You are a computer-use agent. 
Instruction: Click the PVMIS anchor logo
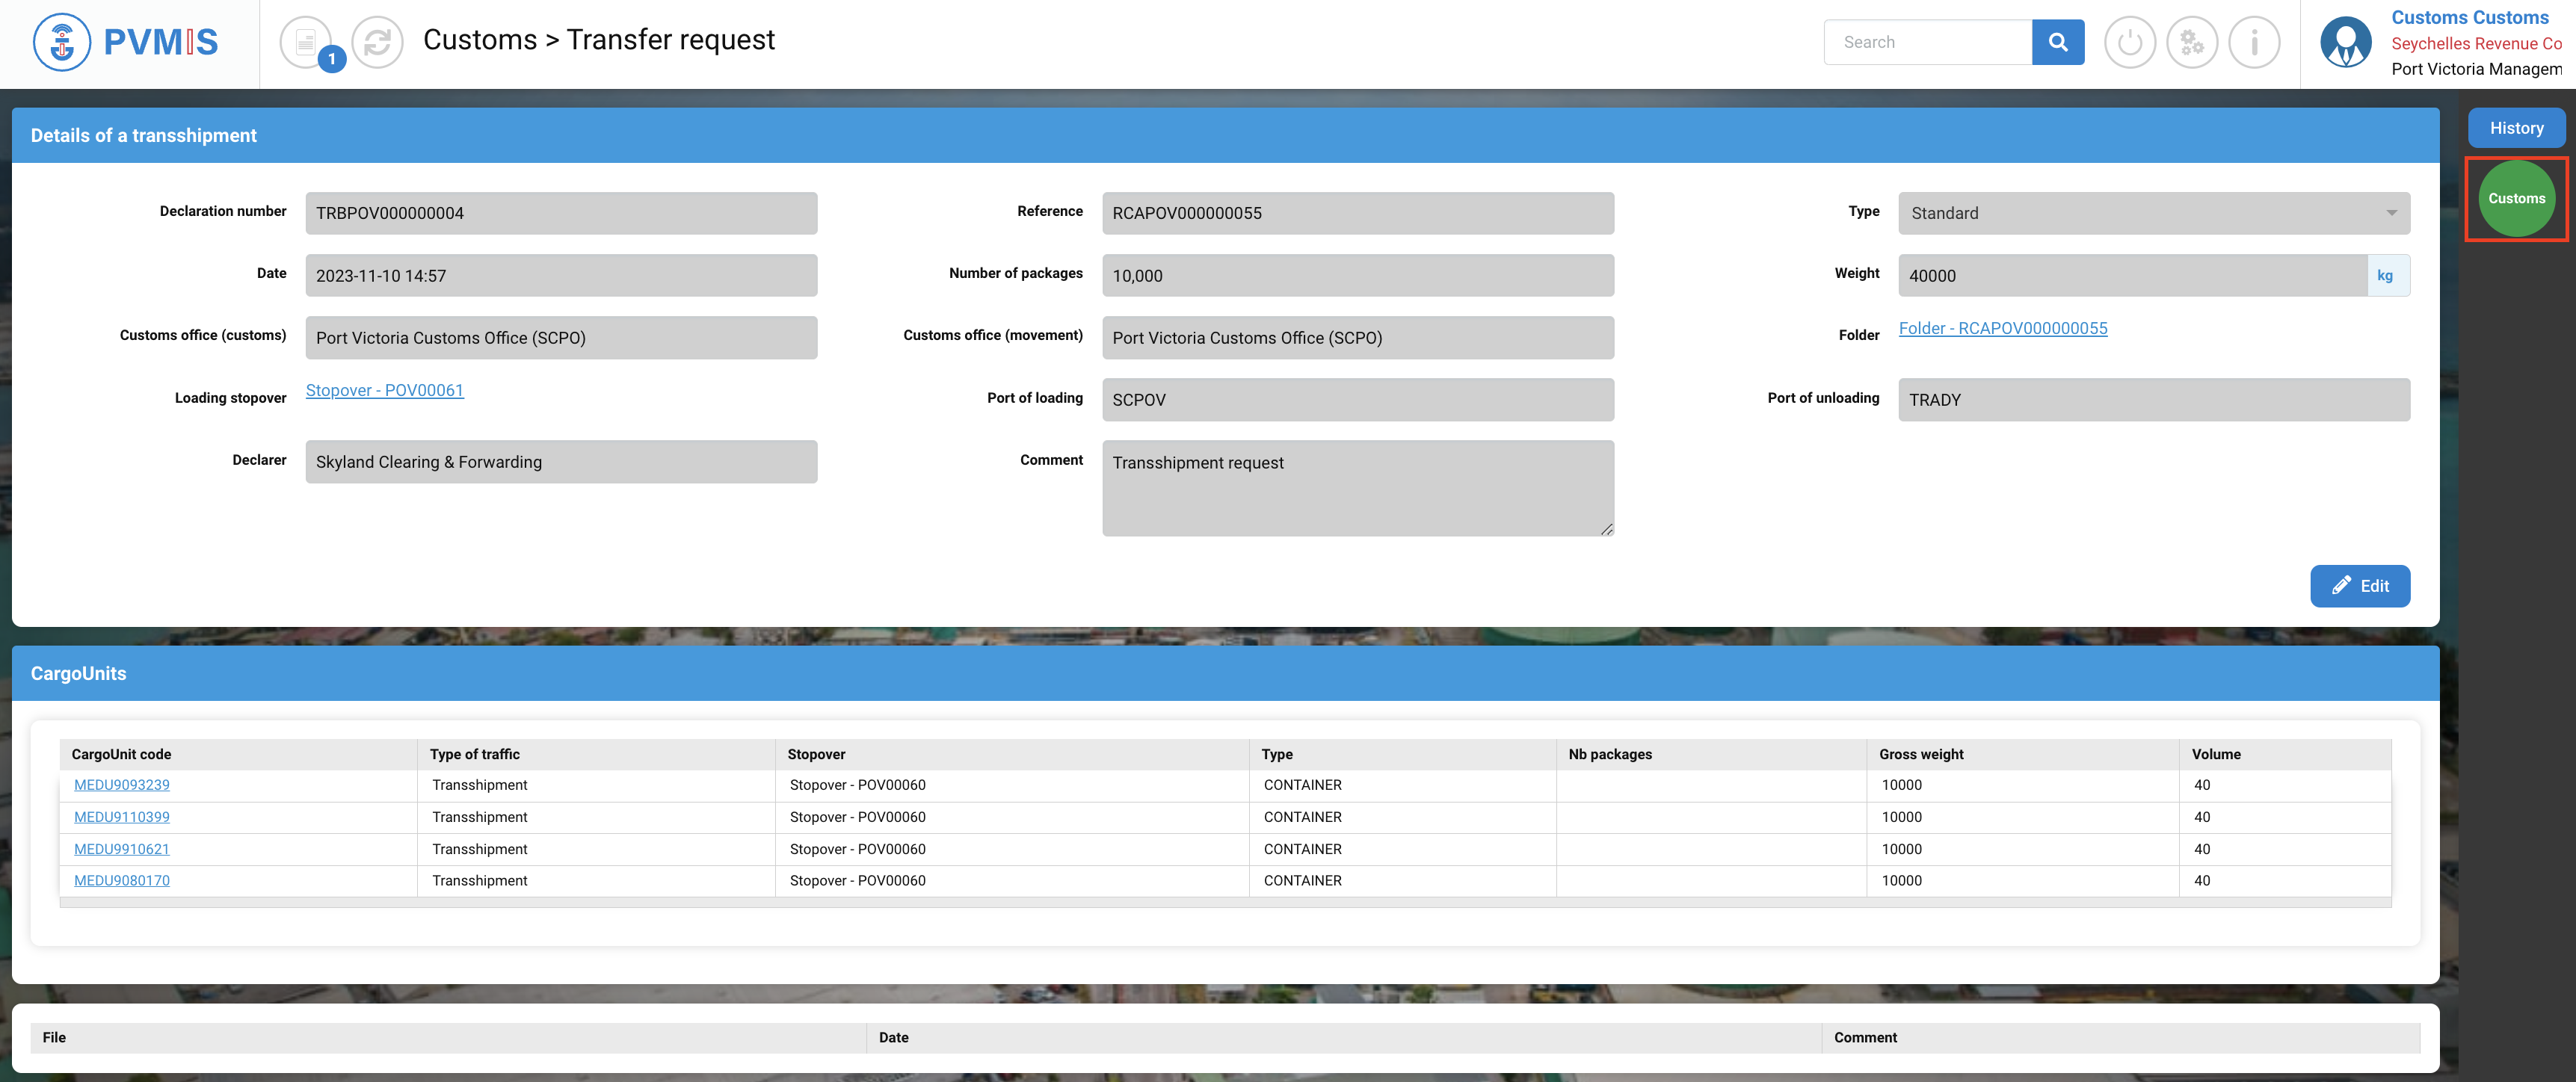pos(62,42)
